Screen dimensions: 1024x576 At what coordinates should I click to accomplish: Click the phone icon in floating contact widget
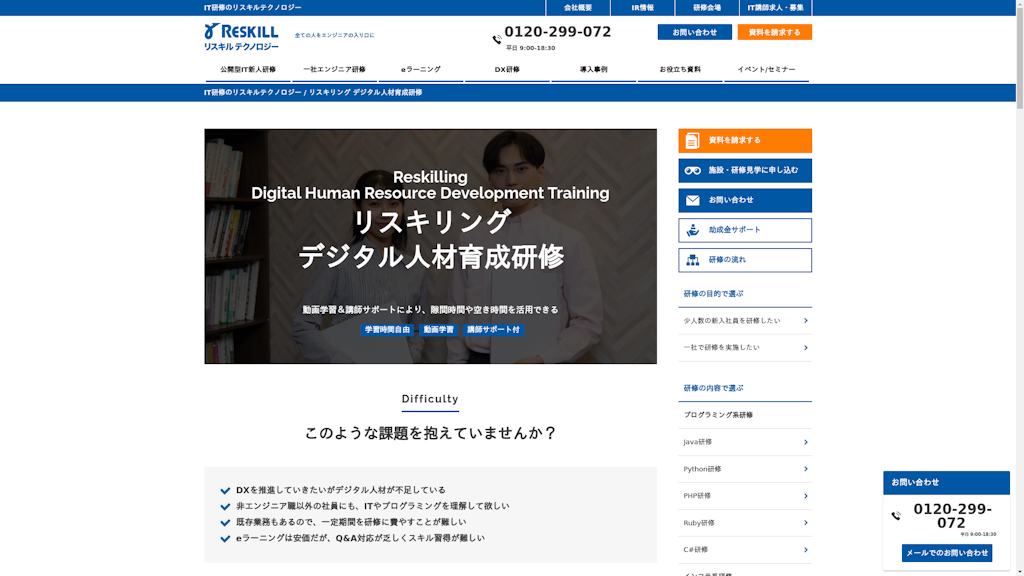click(x=896, y=516)
